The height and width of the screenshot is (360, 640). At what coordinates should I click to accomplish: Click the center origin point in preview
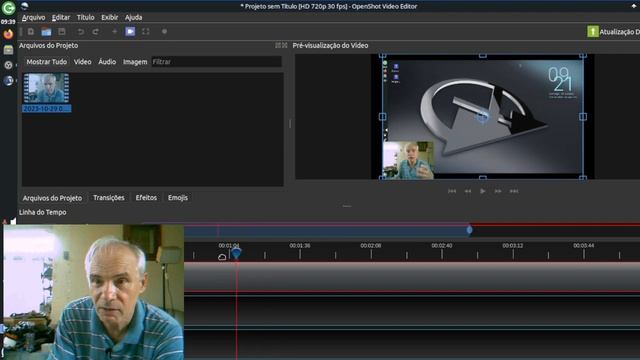[x=482, y=117]
